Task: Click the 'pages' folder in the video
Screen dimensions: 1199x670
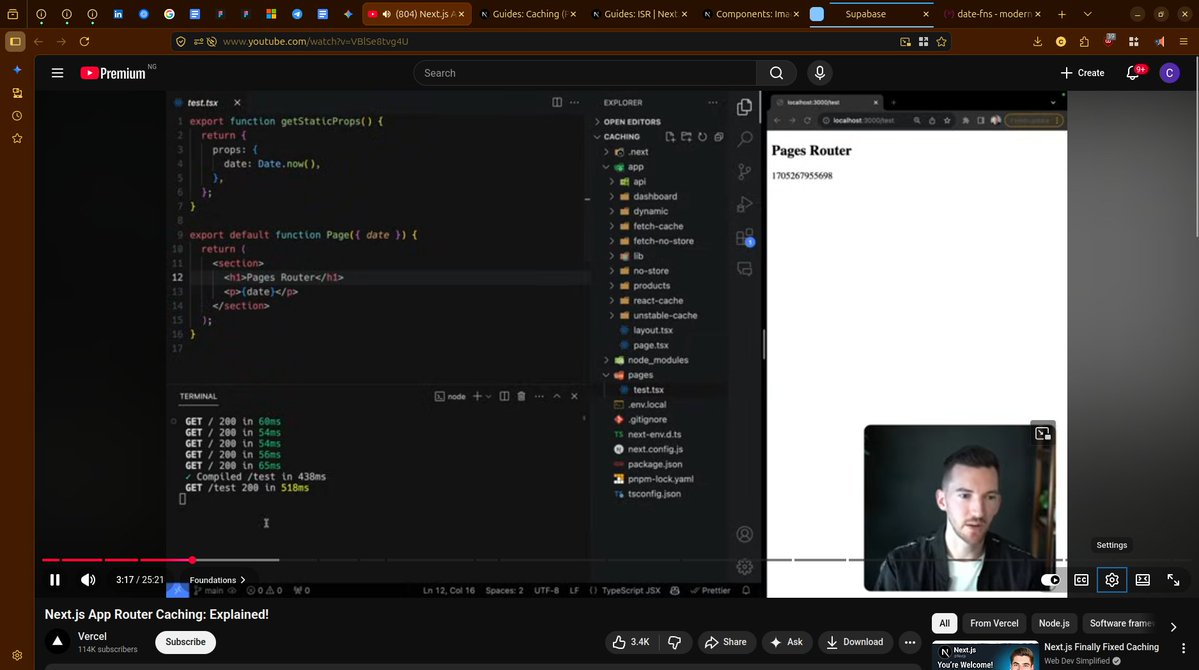Action: 640,375
